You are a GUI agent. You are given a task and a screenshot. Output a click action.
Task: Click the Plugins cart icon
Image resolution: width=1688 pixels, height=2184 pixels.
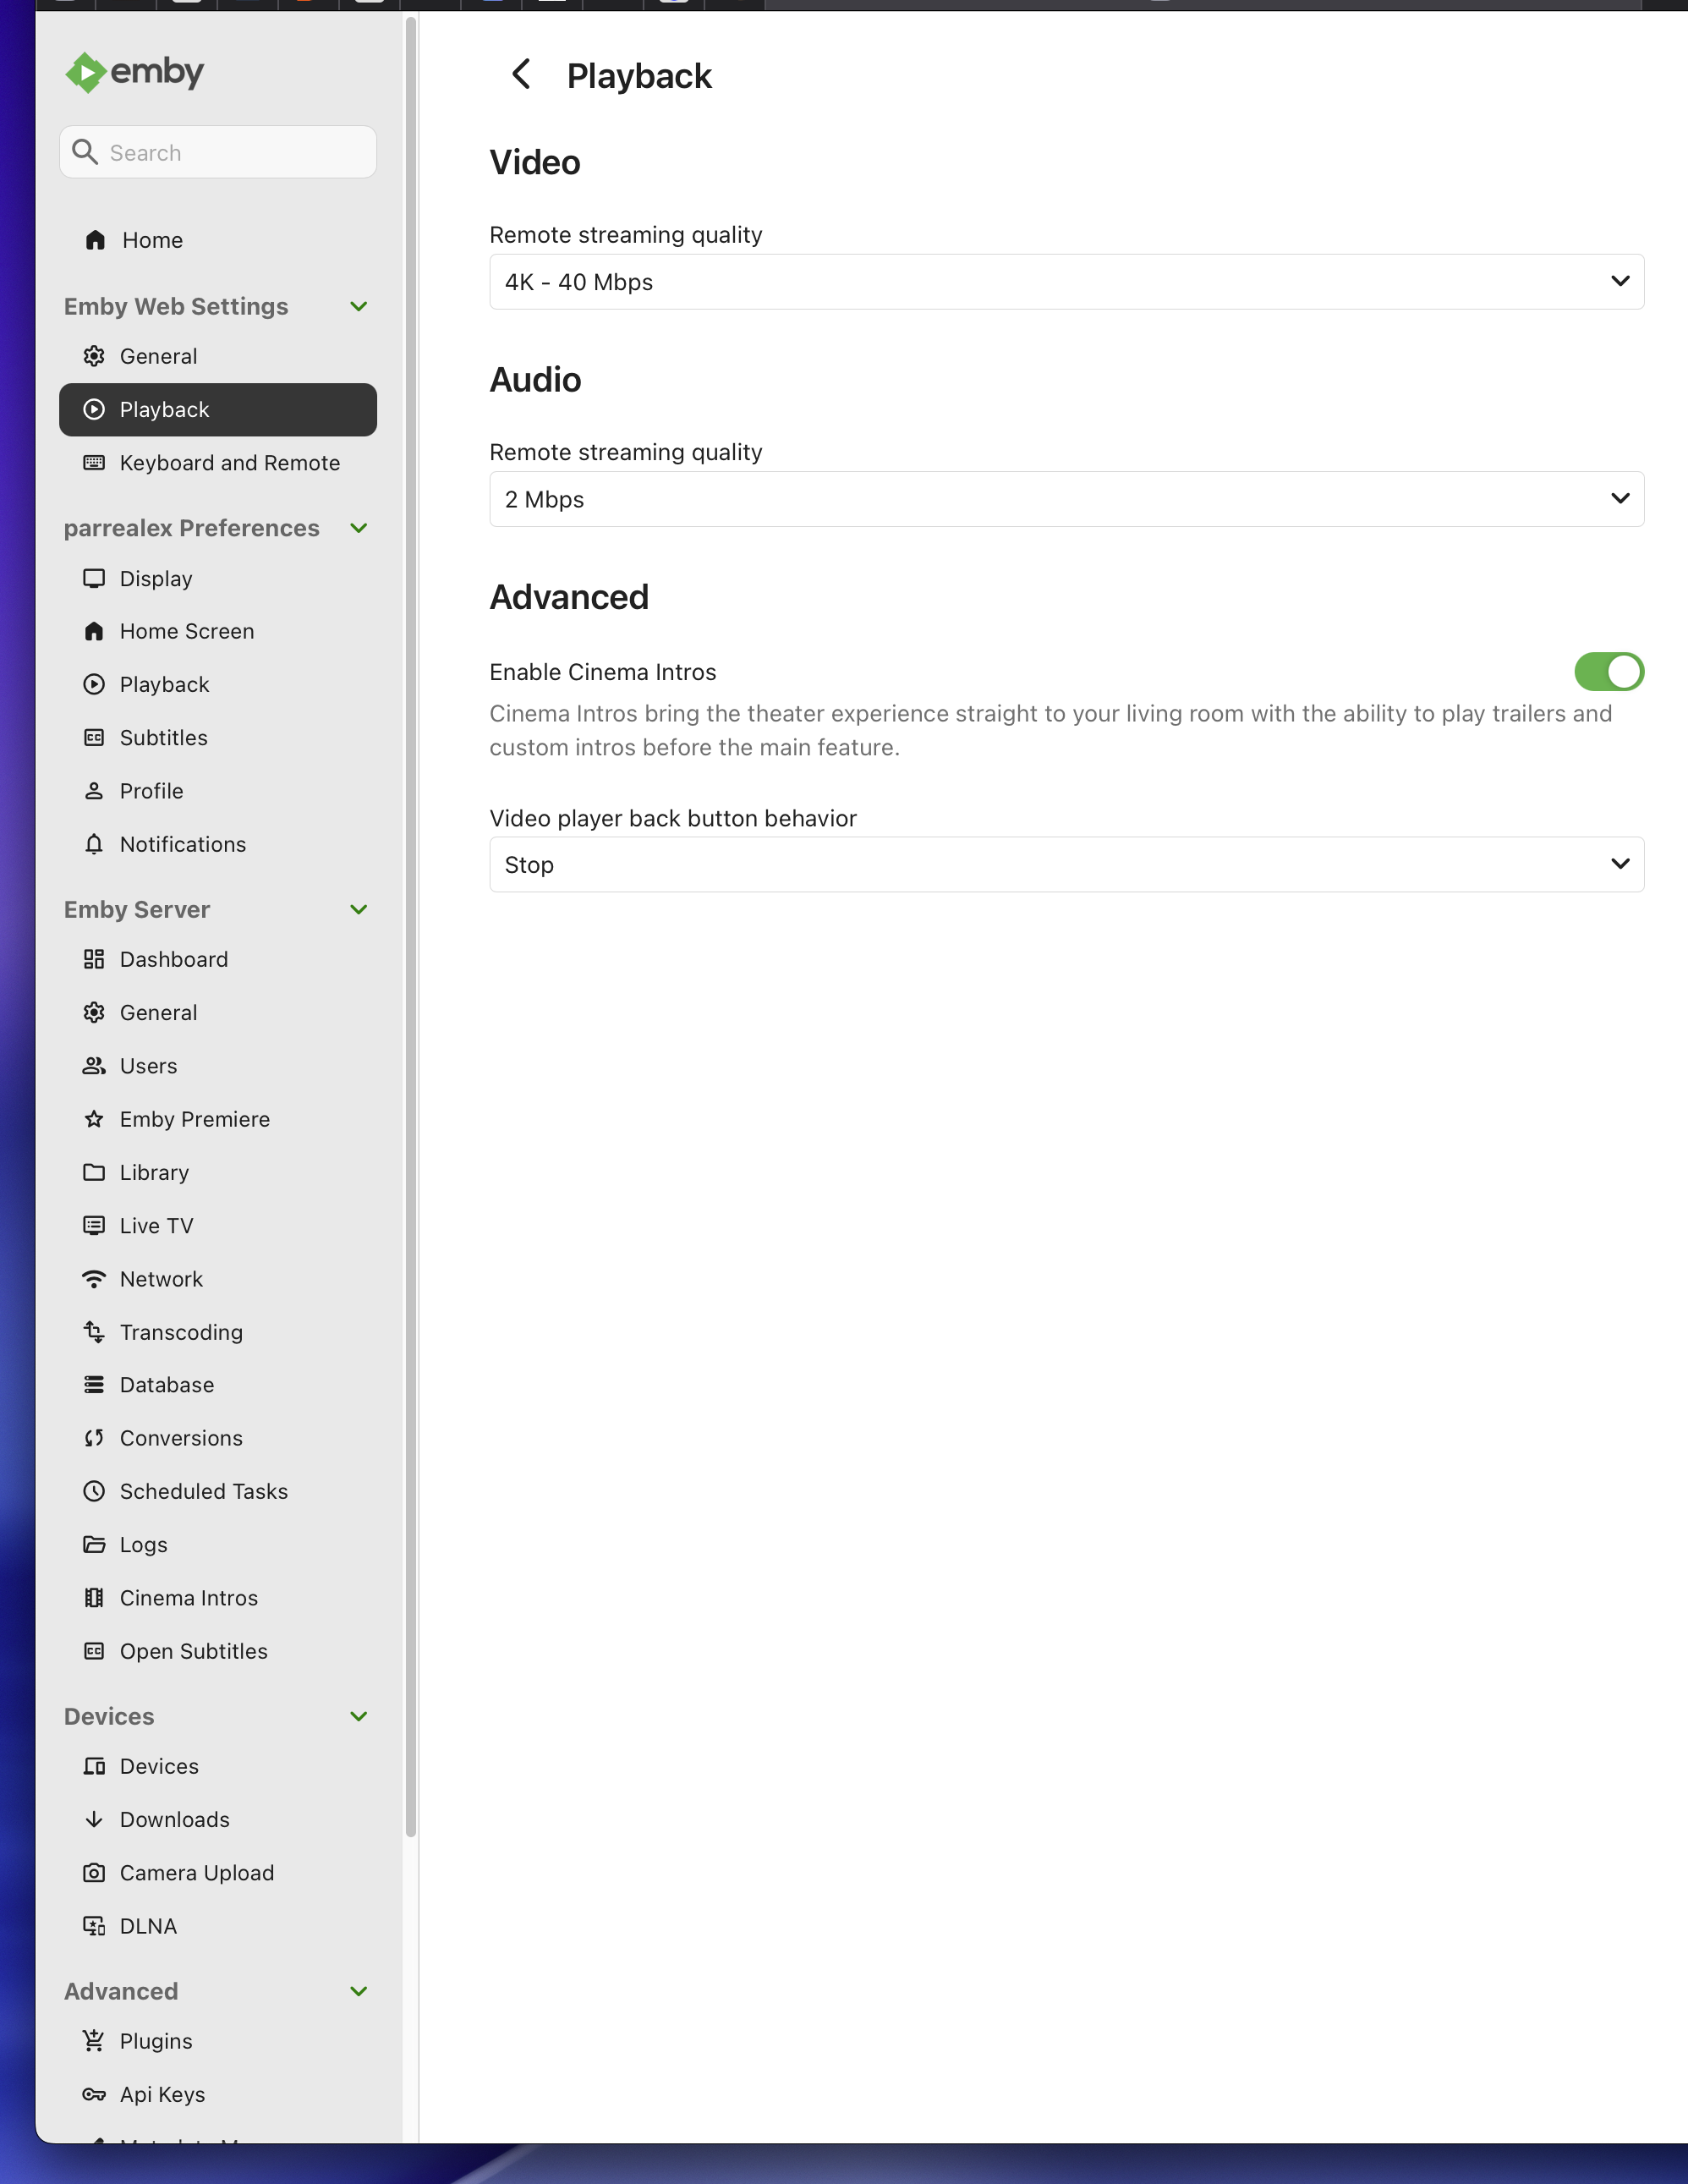click(x=94, y=2041)
